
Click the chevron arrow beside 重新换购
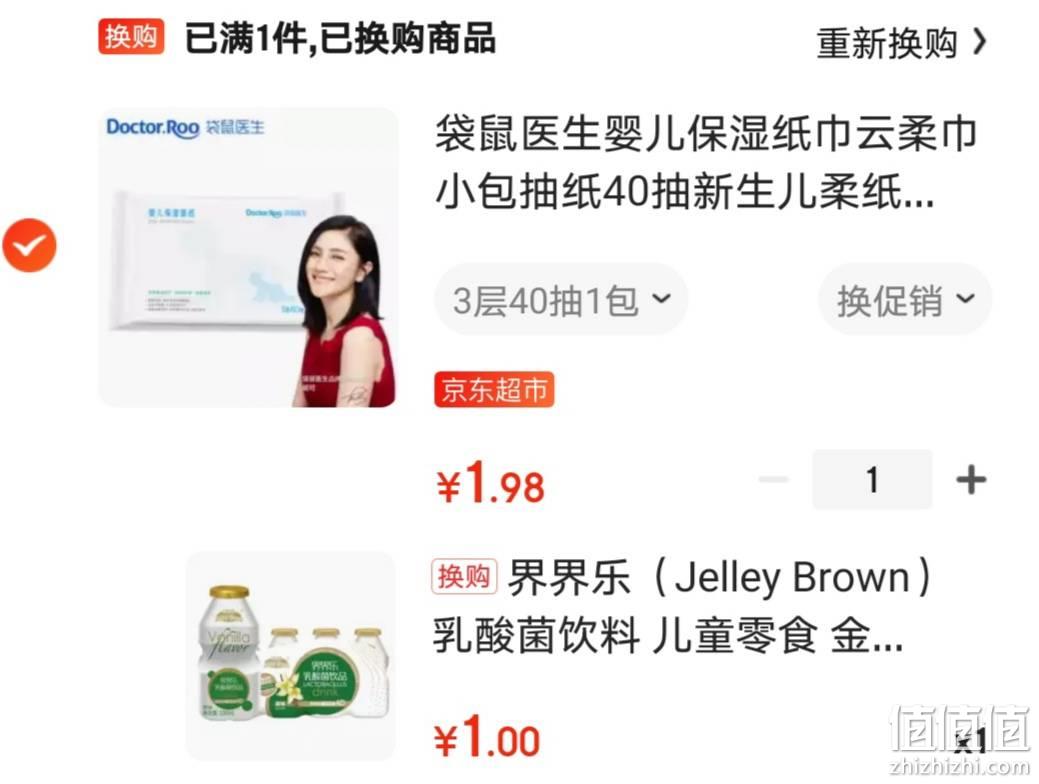979,42
